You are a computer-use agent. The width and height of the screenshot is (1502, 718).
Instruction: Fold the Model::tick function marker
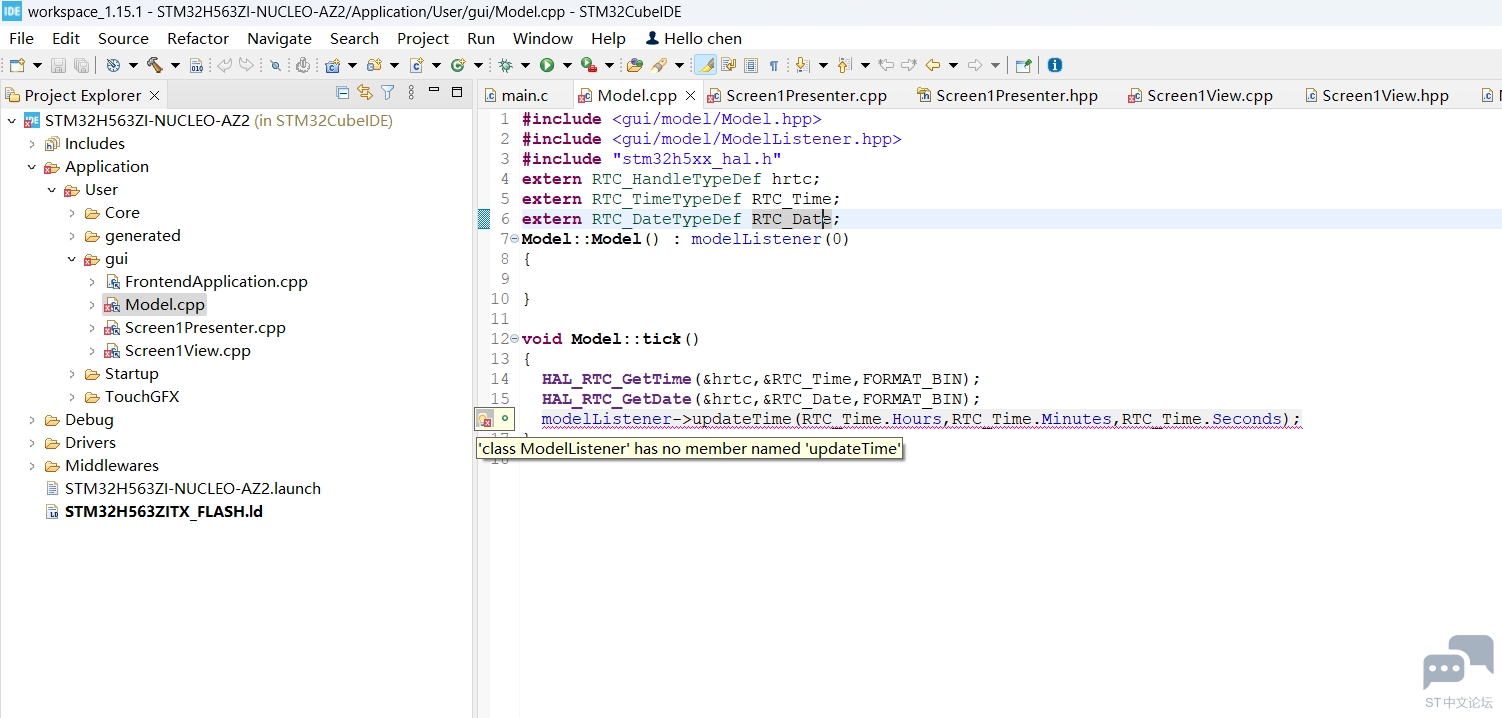(x=514, y=339)
